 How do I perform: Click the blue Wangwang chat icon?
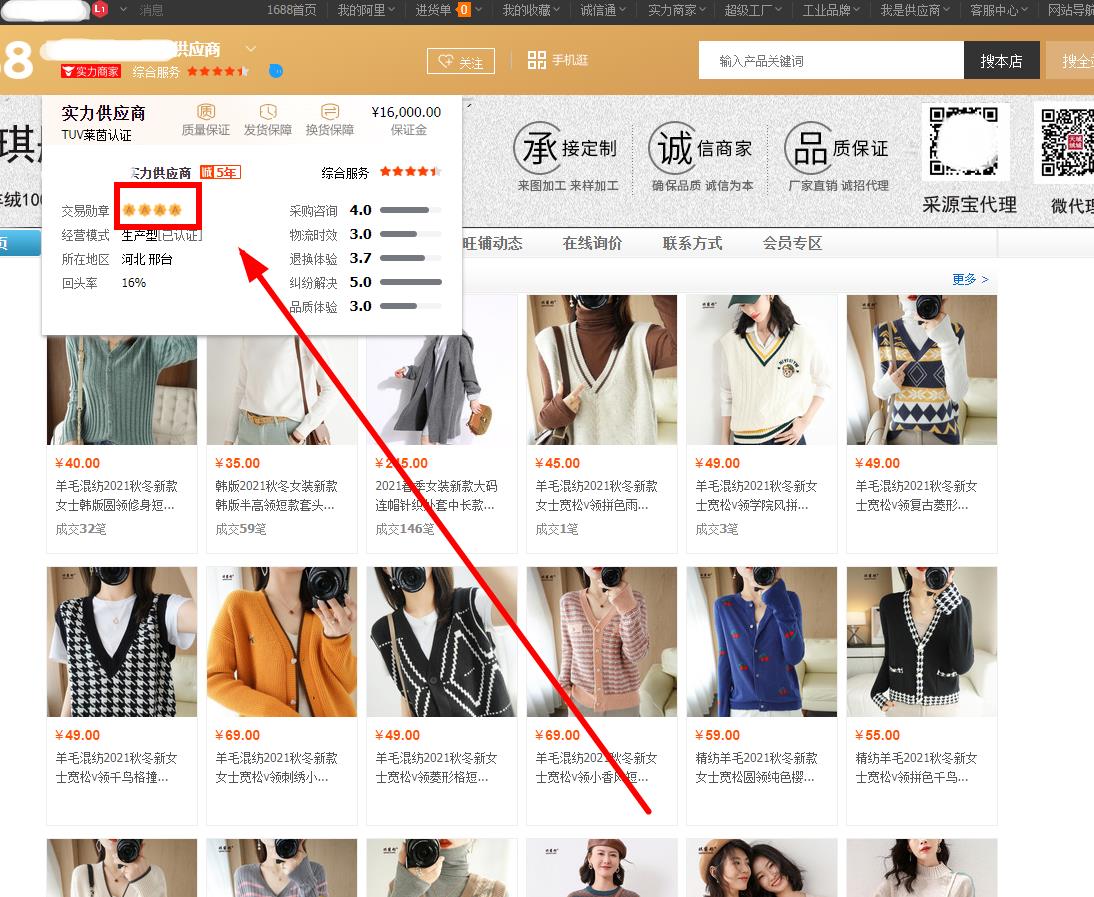tap(276, 71)
